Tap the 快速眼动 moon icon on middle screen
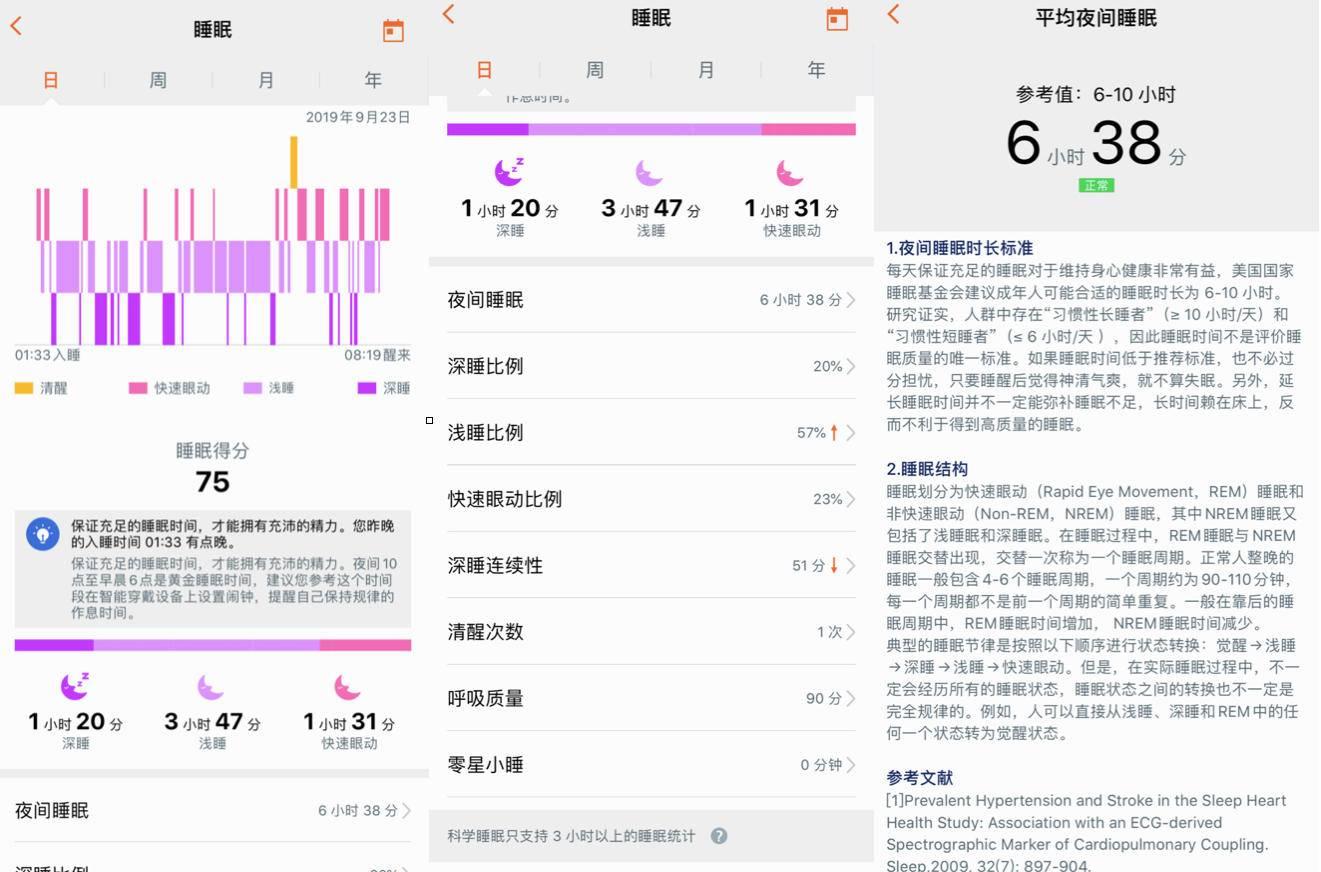Screen dimensions: 1321x872 pos(790,173)
